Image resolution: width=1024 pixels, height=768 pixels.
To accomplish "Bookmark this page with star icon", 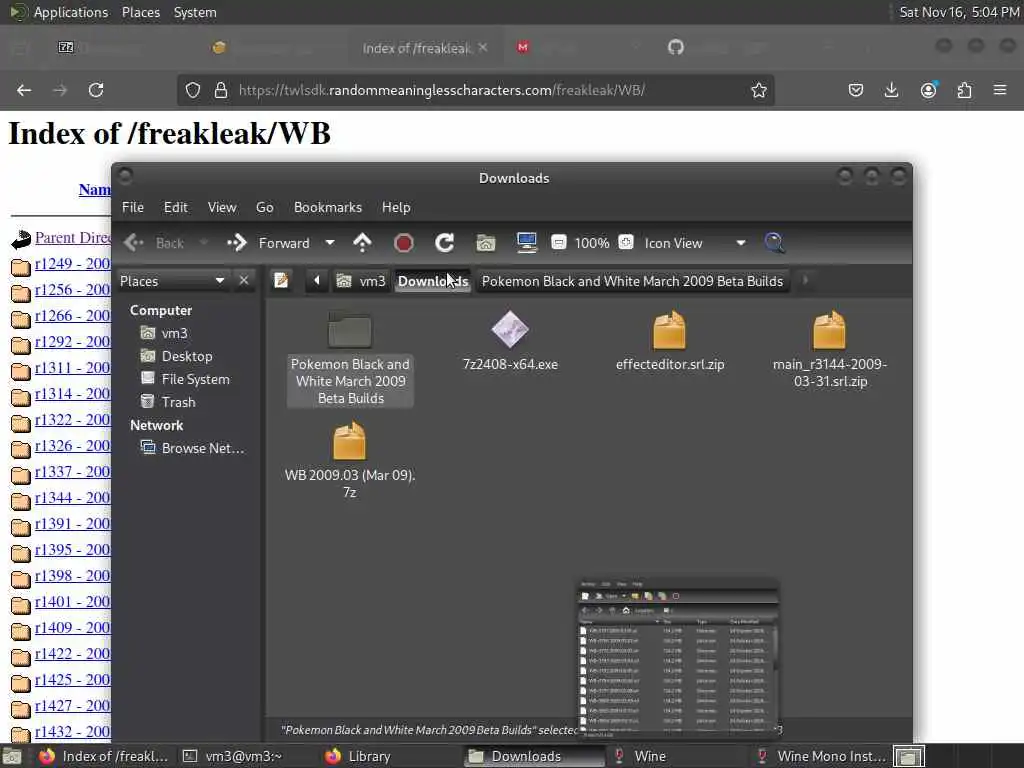I will [x=759, y=90].
